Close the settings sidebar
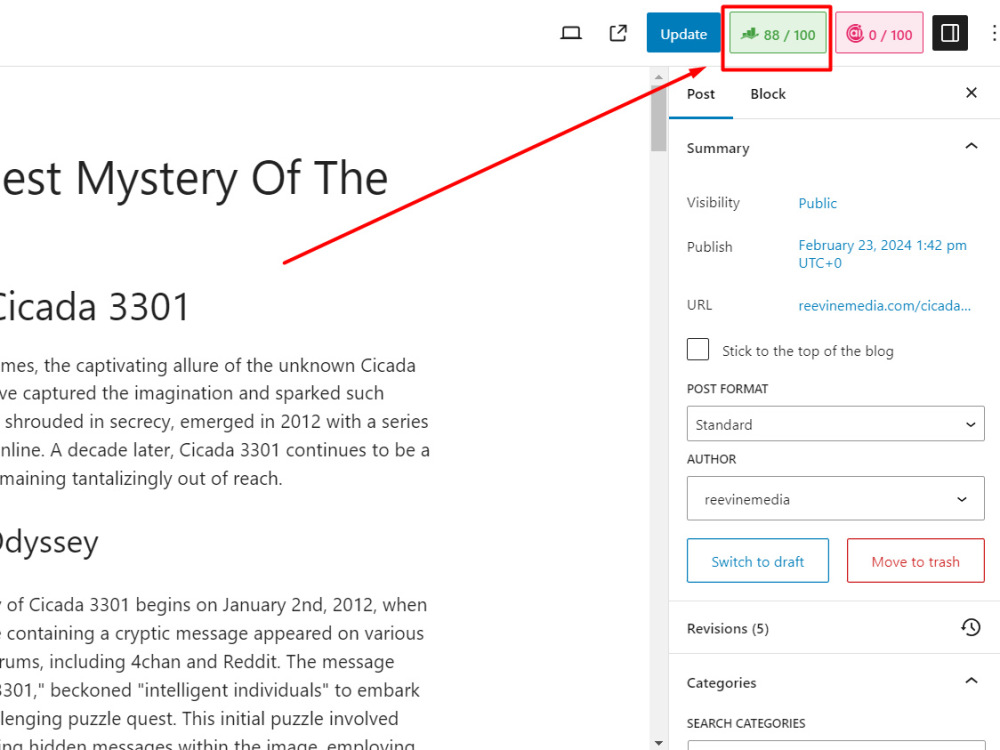 (971, 93)
